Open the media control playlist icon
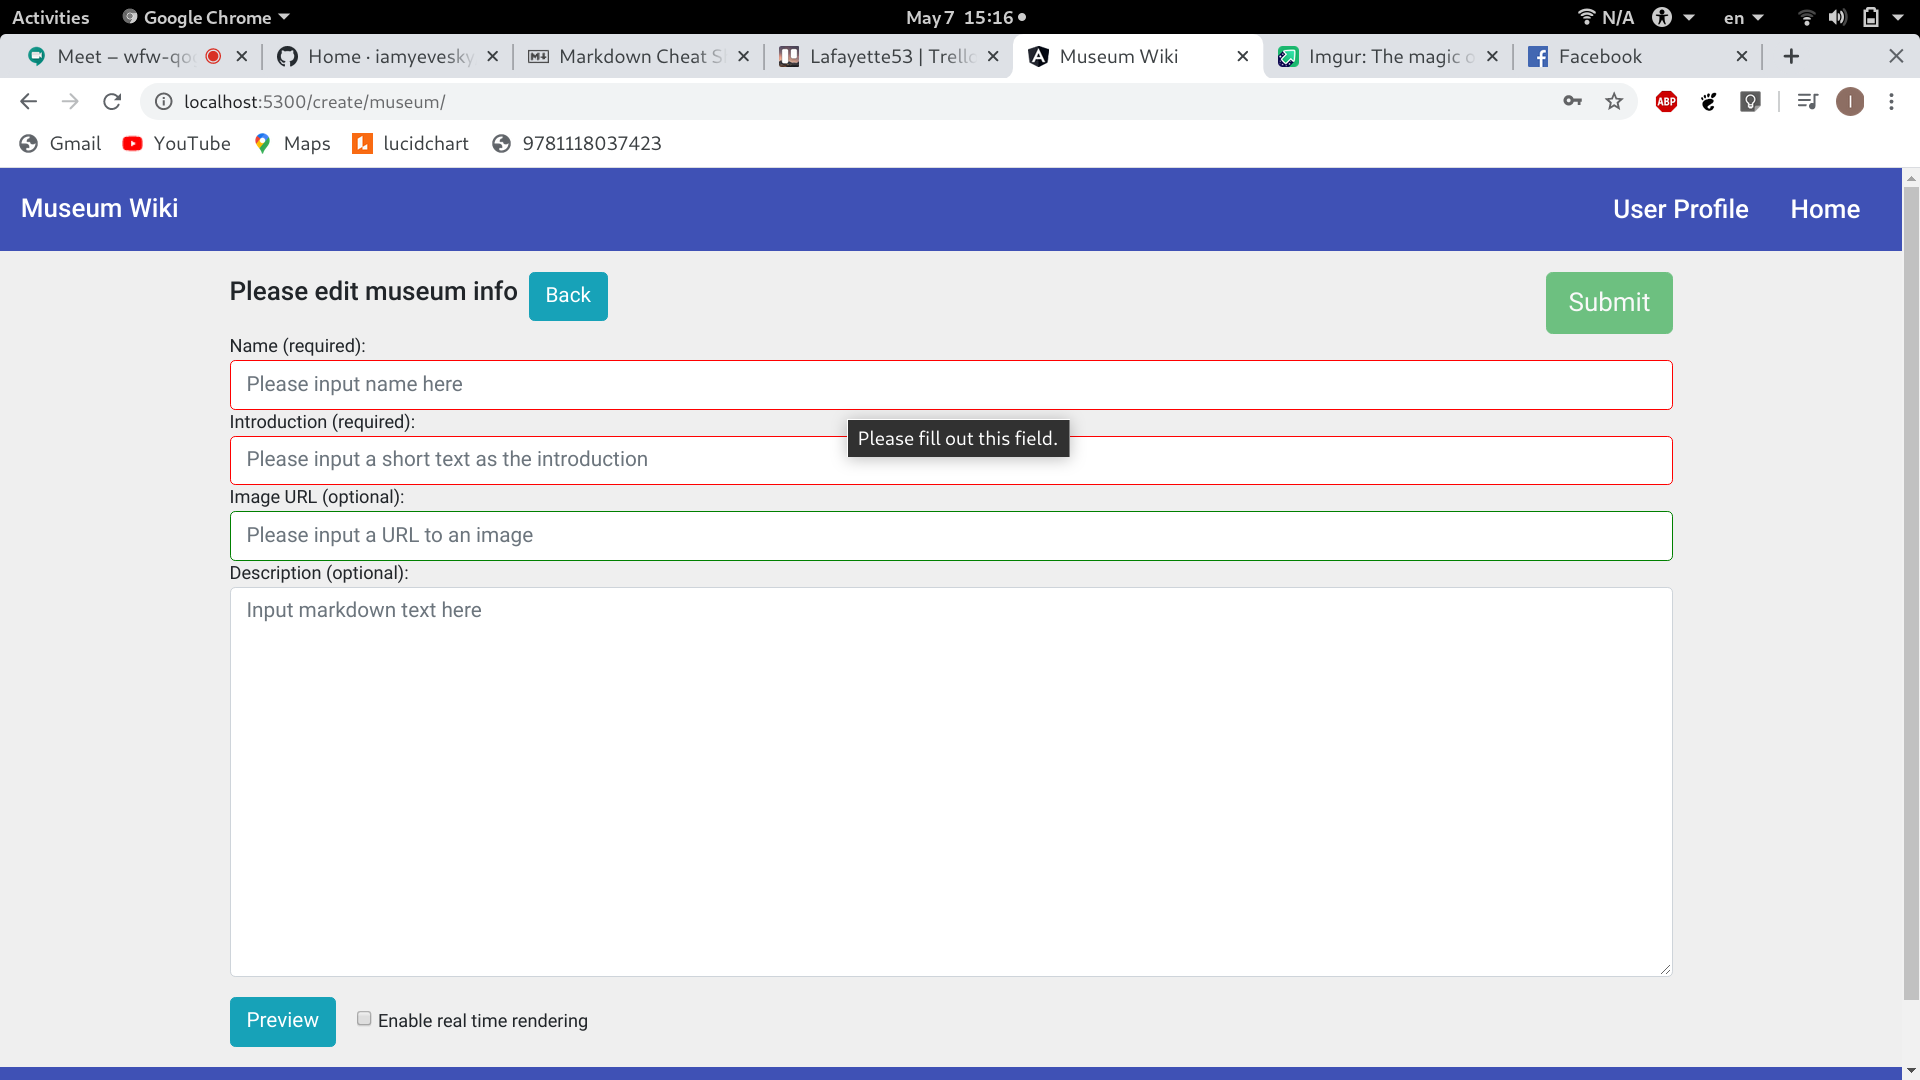 (1806, 101)
